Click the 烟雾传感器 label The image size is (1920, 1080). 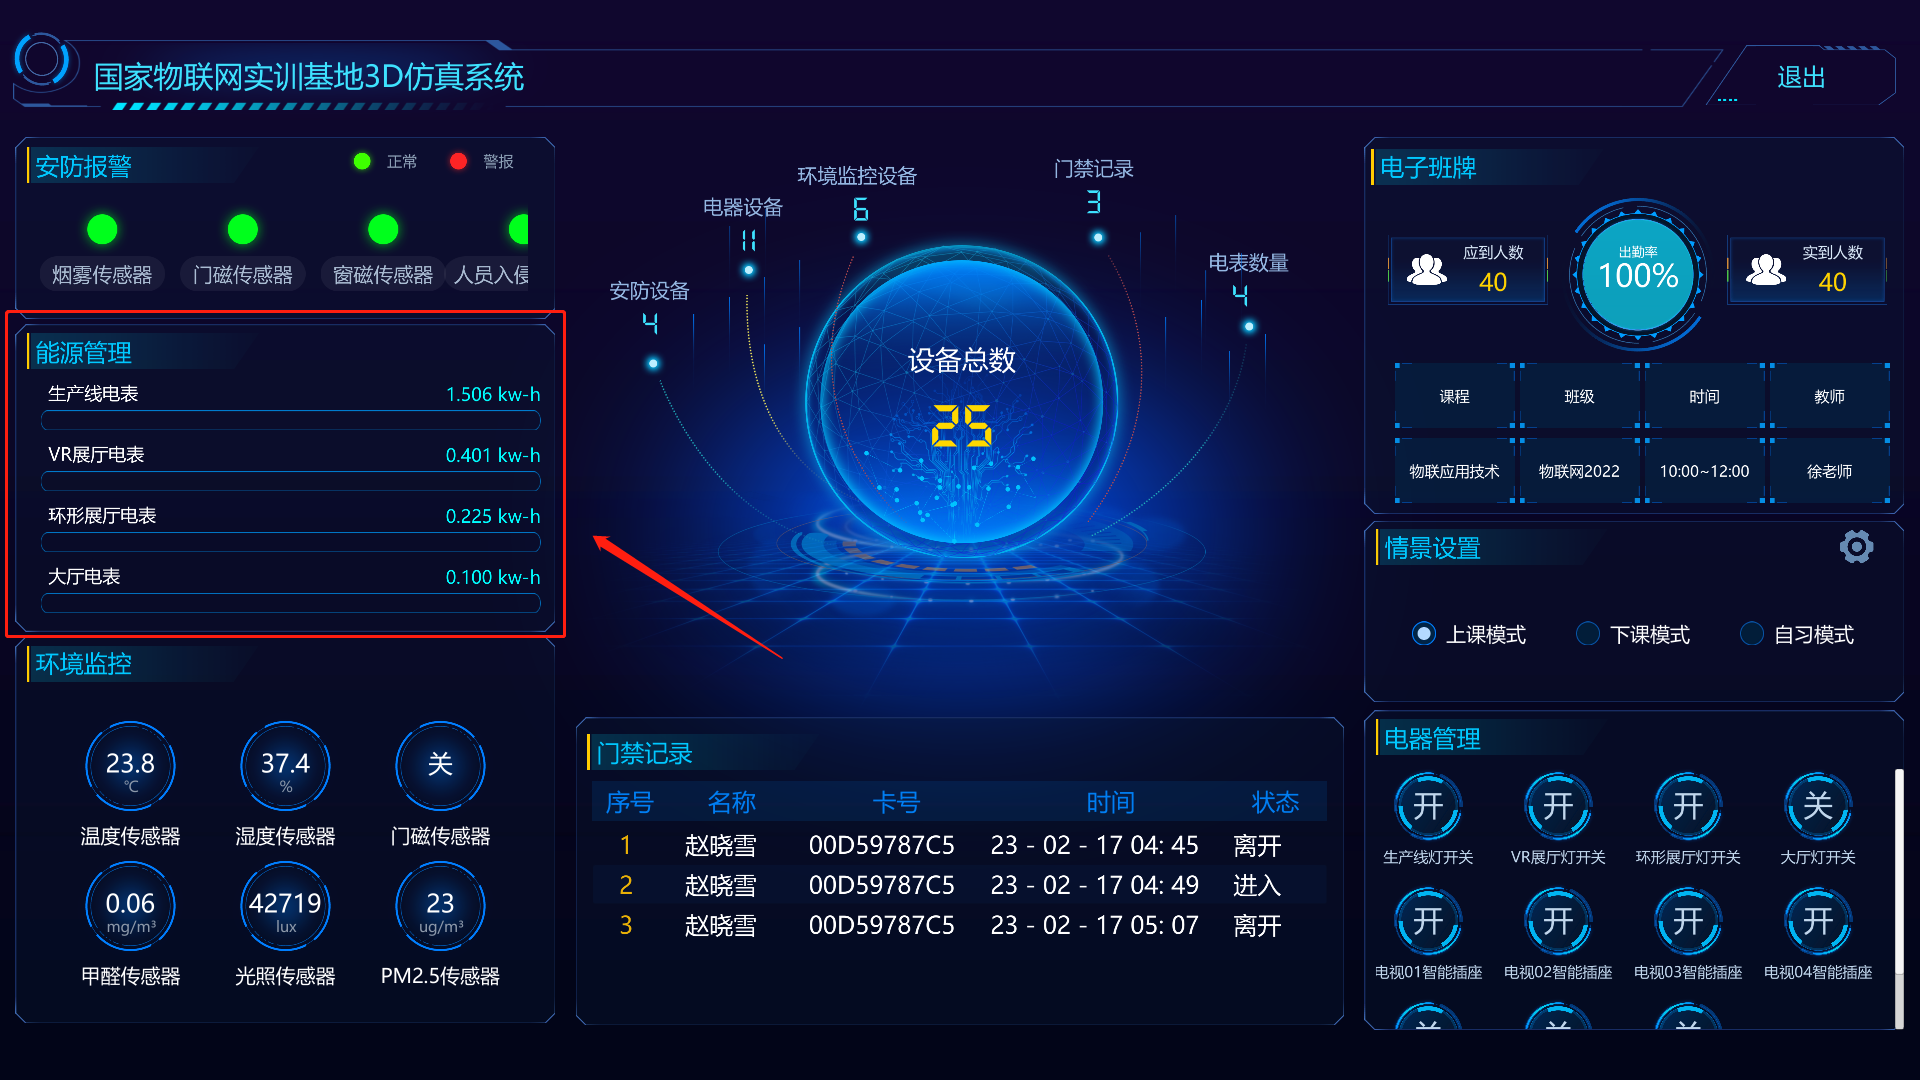(x=102, y=275)
